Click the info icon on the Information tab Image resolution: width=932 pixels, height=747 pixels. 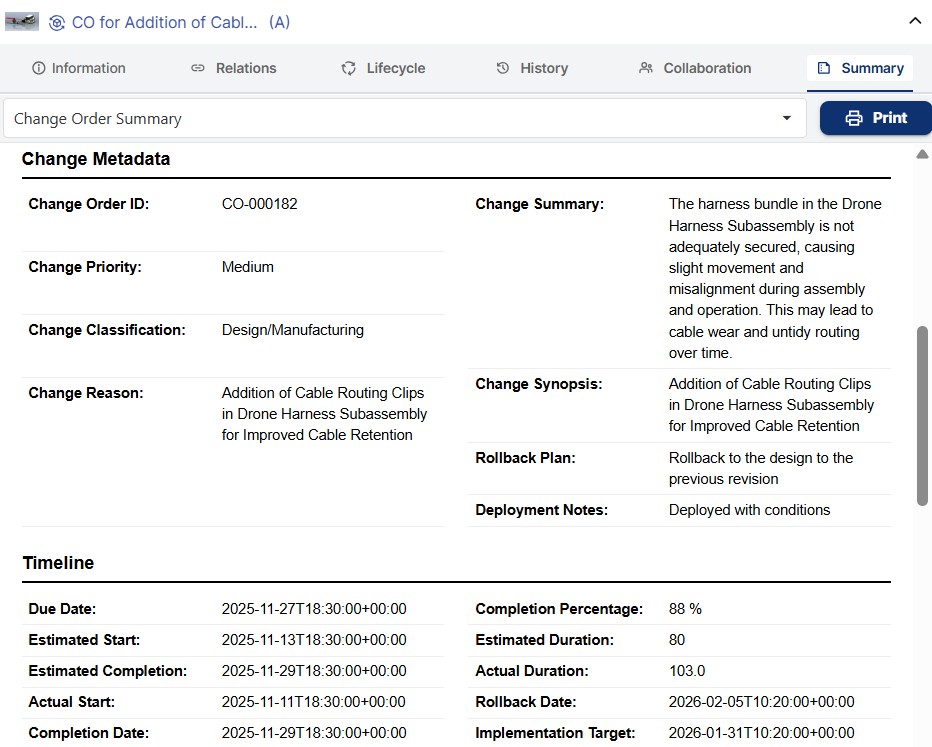[39, 68]
